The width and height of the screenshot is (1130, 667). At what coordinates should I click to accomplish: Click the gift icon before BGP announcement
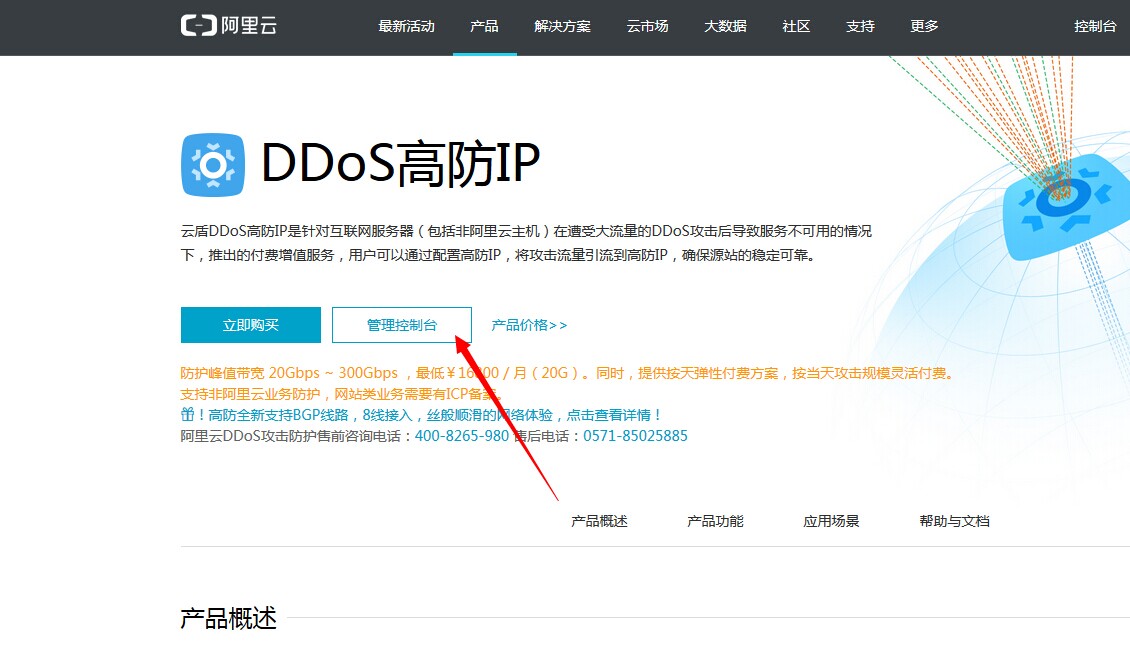(x=187, y=414)
